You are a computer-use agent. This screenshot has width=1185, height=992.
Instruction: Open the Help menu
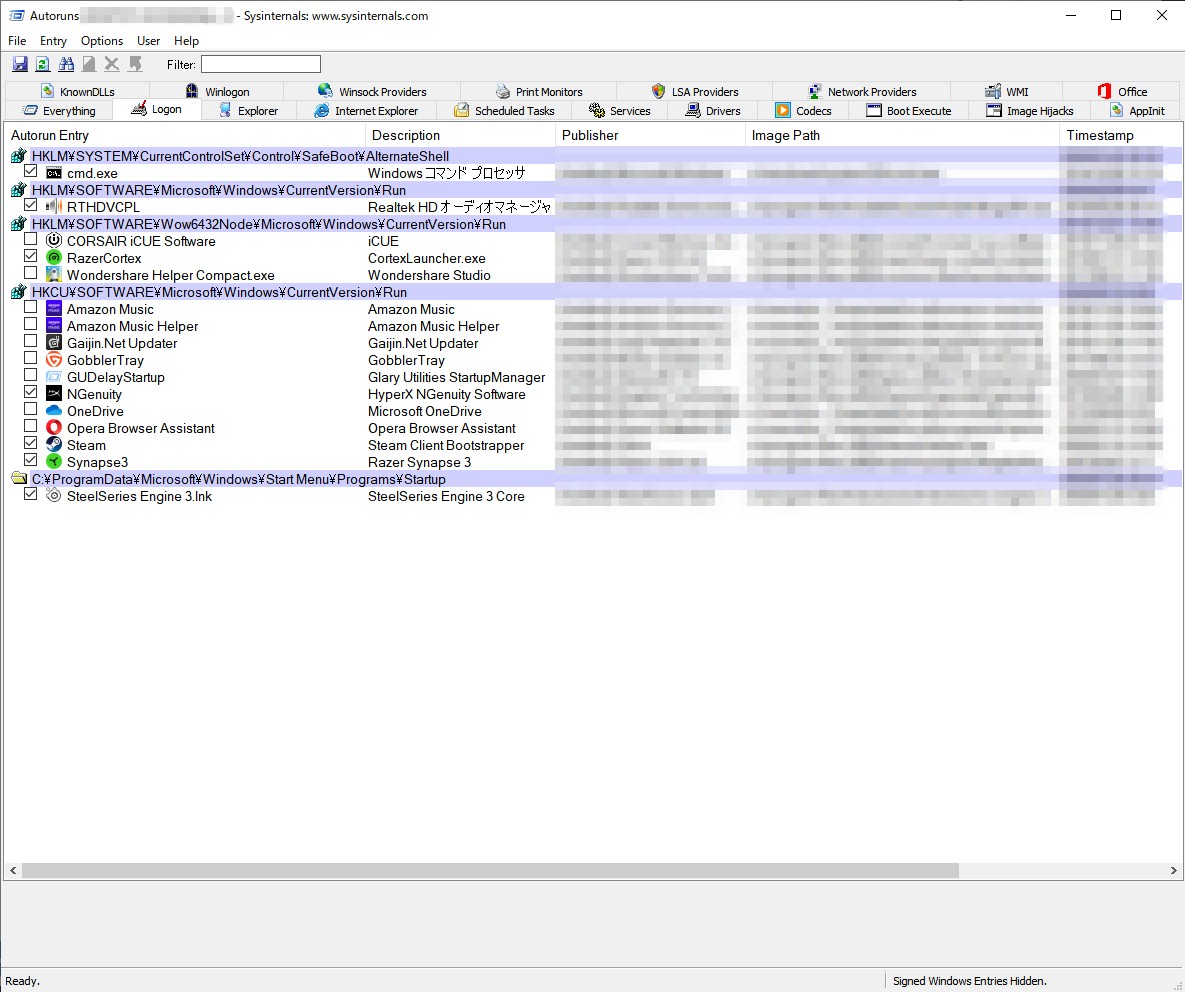(186, 41)
